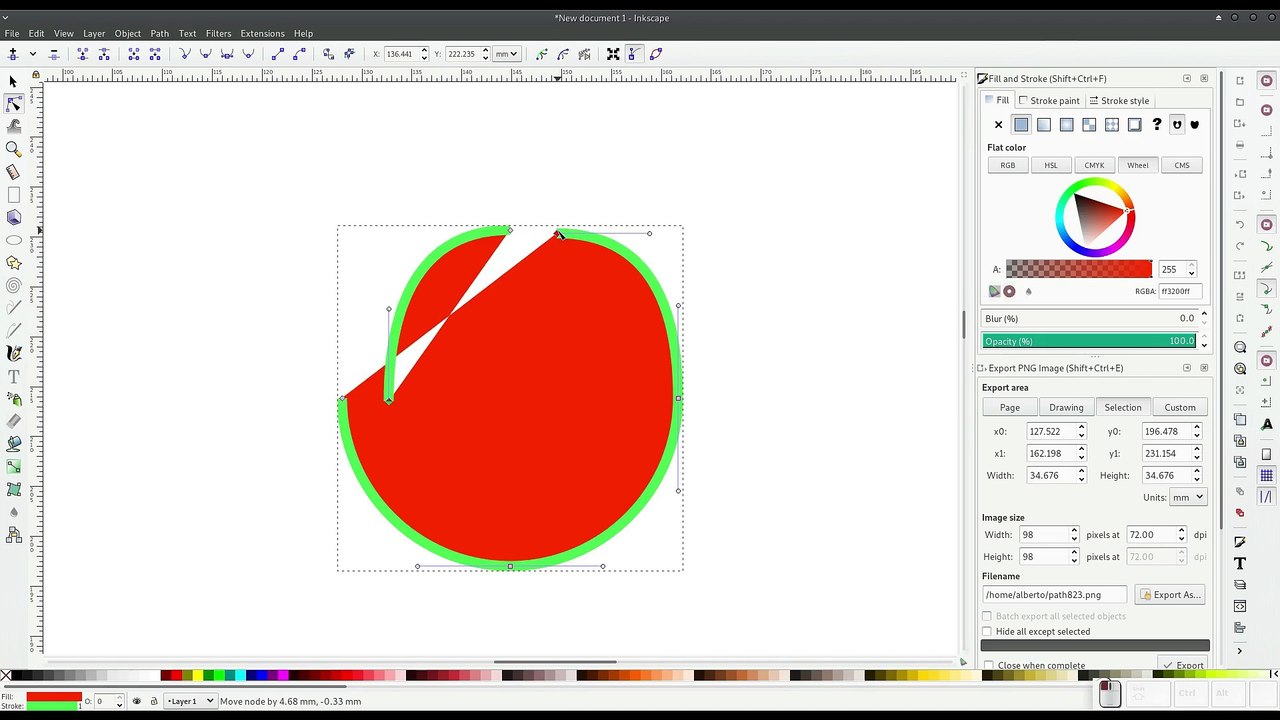Make selected nodes corner (cusp)
The width and height of the screenshot is (1280, 720).
pos(185,54)
